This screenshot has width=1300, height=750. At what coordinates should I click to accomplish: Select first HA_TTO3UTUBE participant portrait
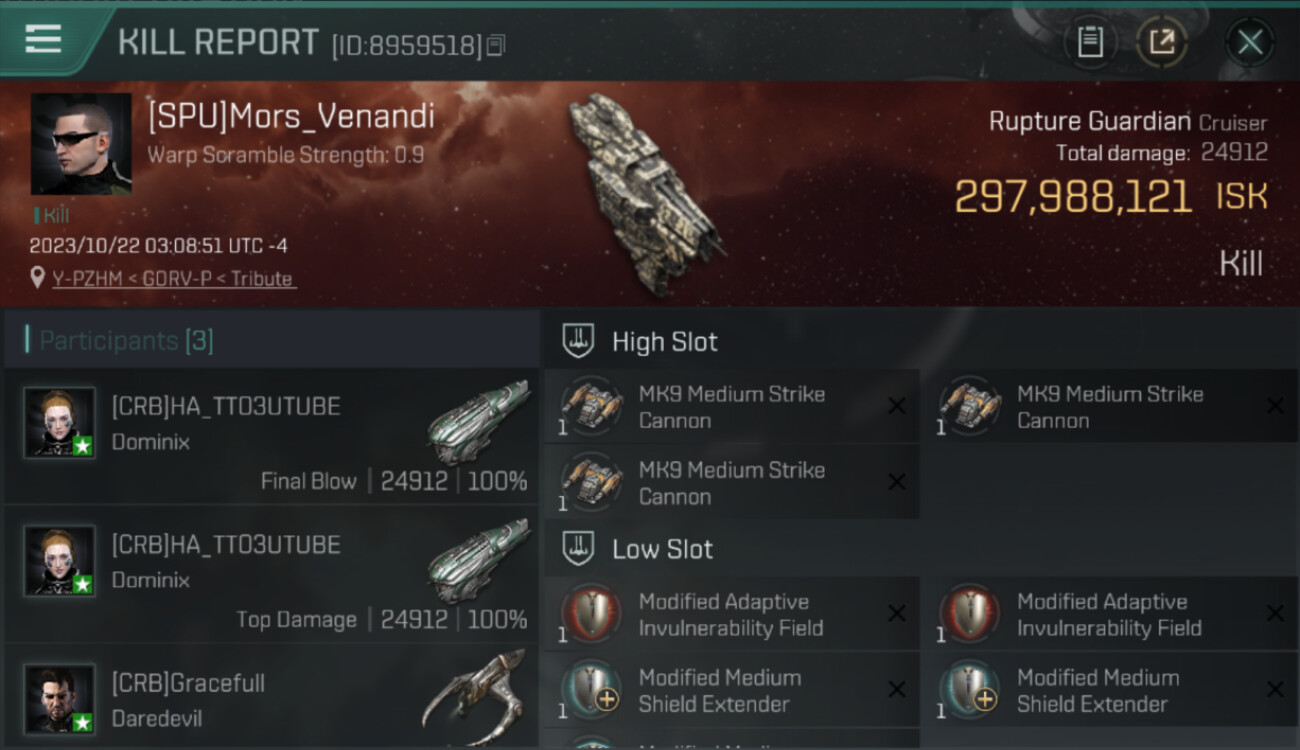click(60, 422)
